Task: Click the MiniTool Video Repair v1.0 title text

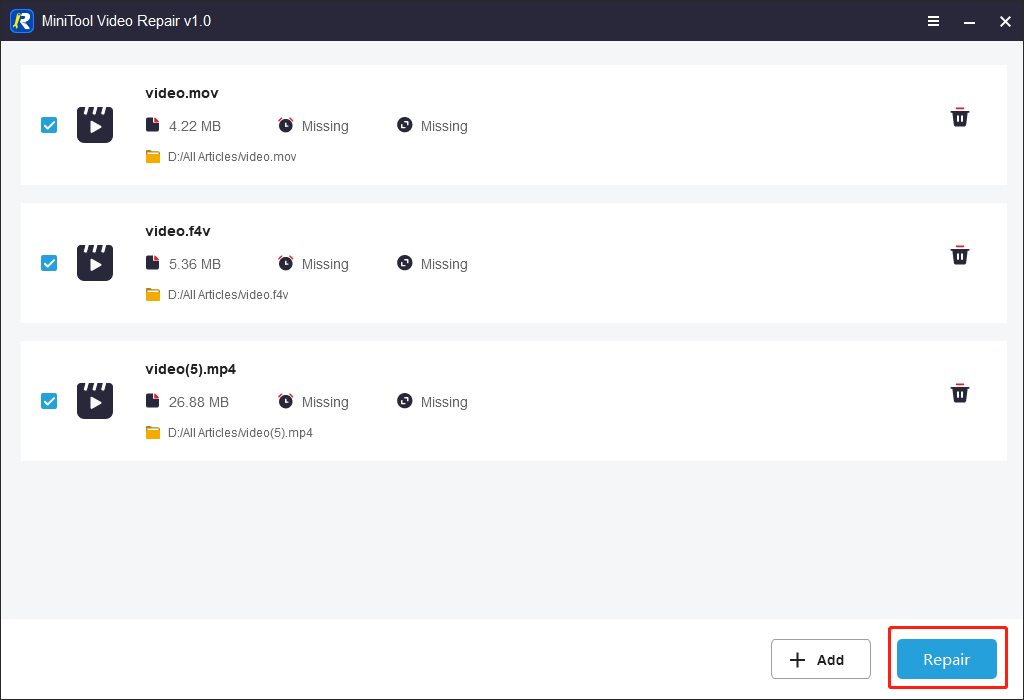Action: [x=126, y=21]
